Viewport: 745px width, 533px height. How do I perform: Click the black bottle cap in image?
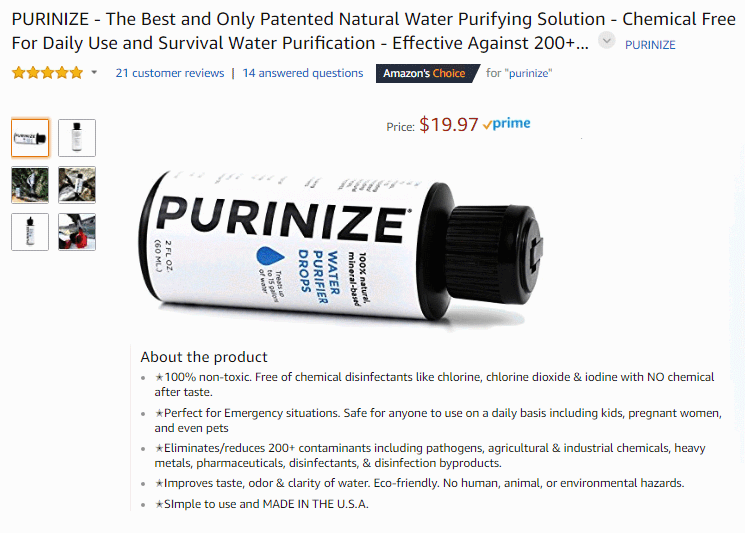point(500,244)
